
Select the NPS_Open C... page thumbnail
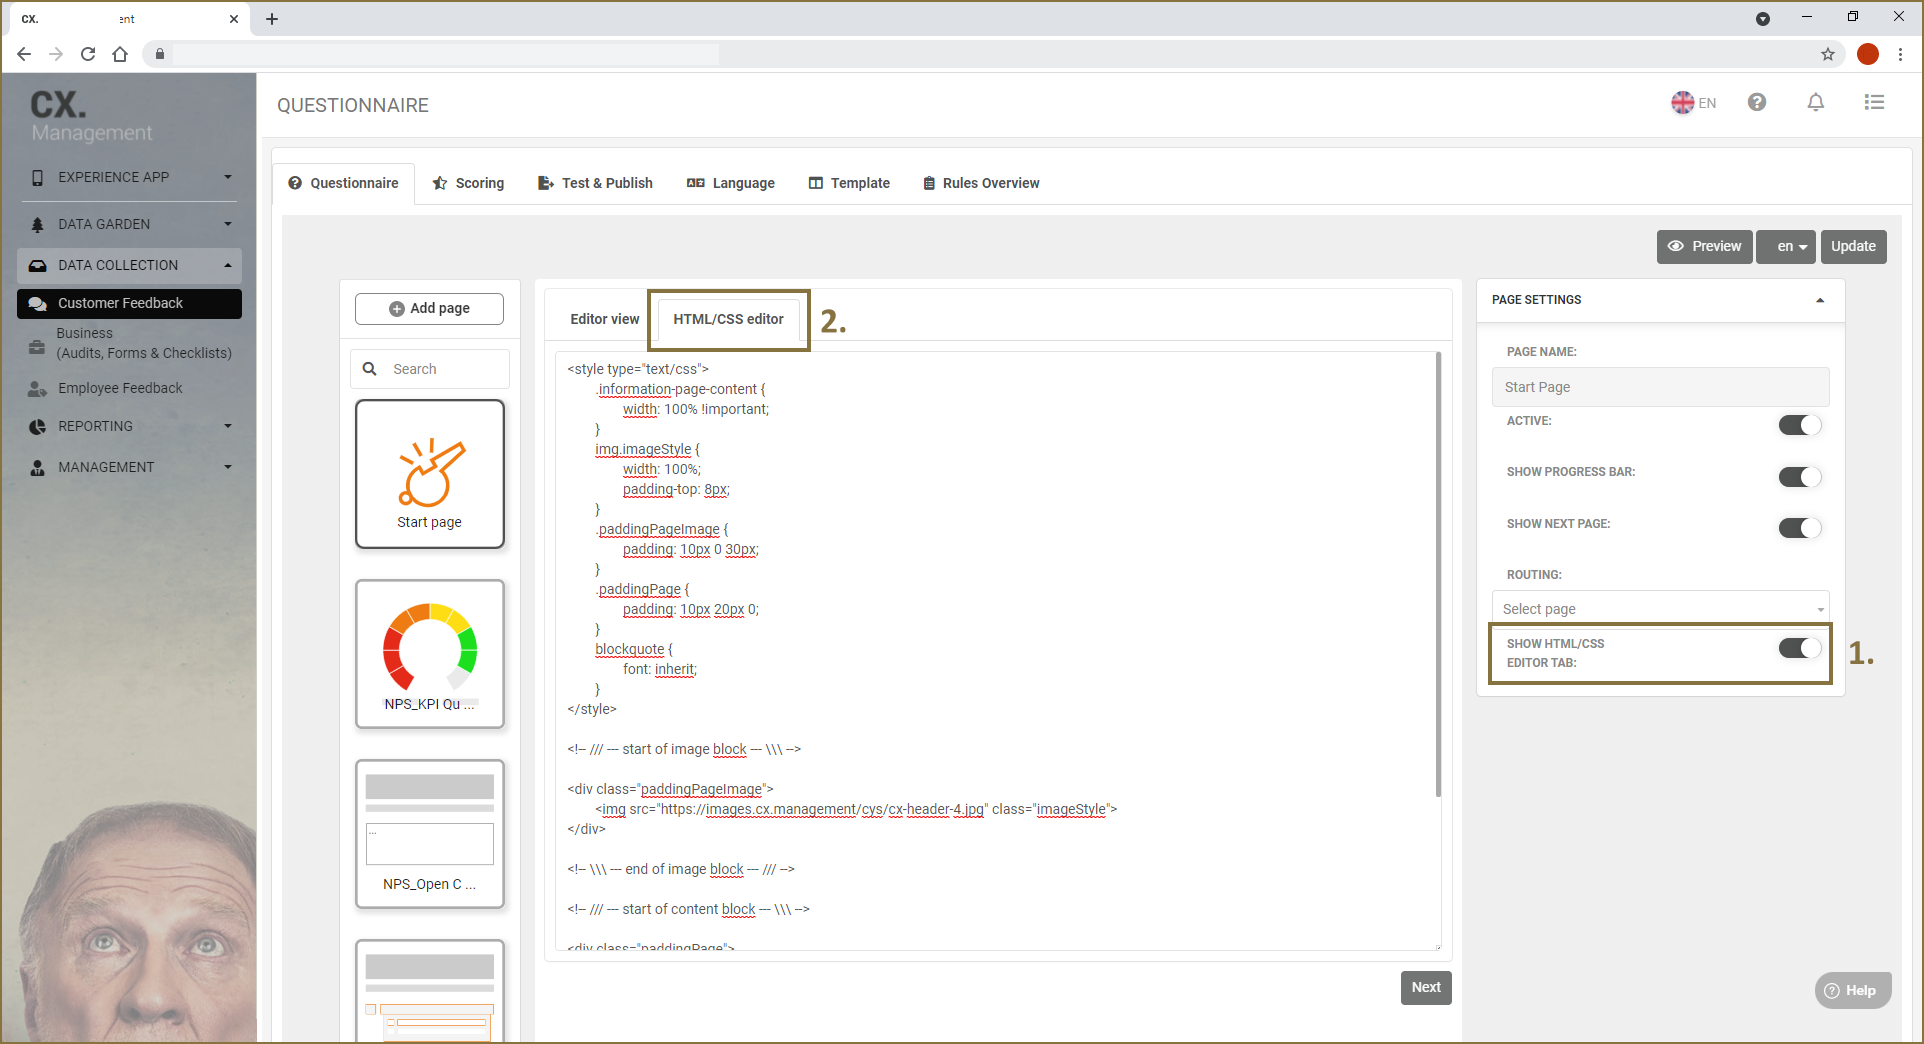click(x=430, y=834)
